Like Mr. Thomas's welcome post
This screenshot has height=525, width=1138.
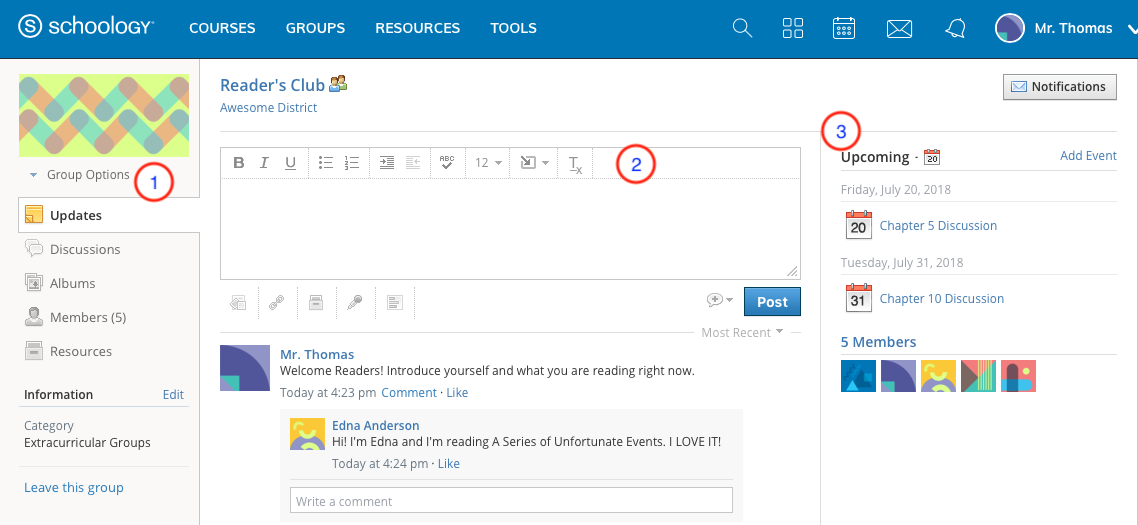point(457,393)
